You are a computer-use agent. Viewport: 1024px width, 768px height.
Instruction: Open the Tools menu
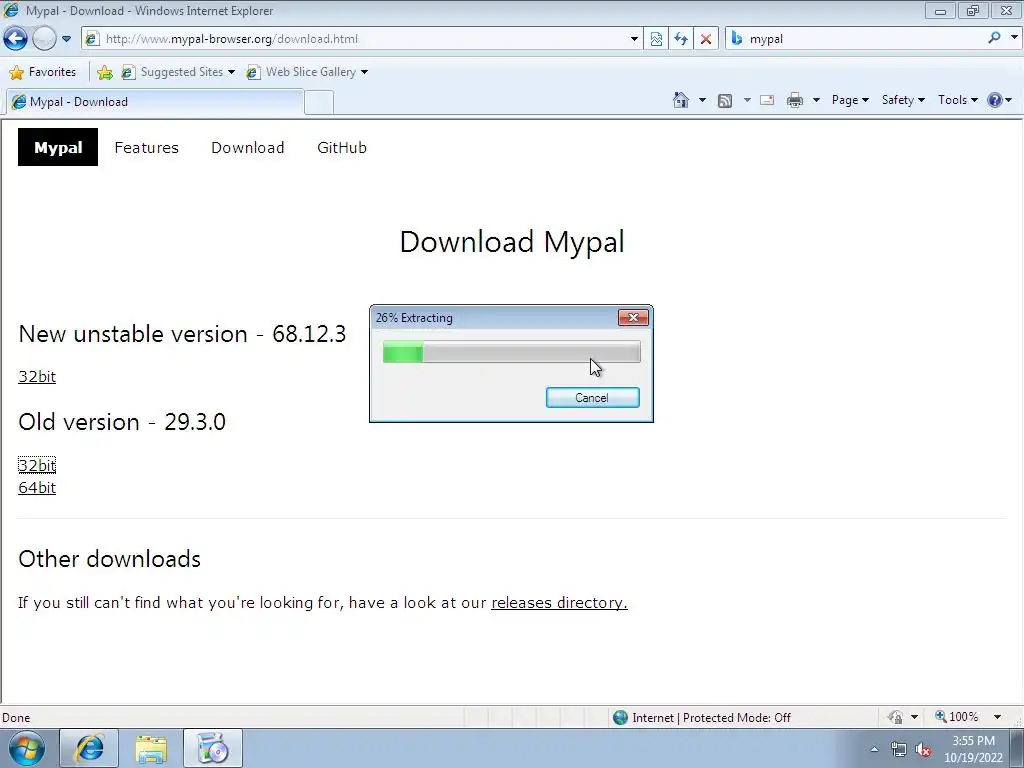tap(957, 100)
